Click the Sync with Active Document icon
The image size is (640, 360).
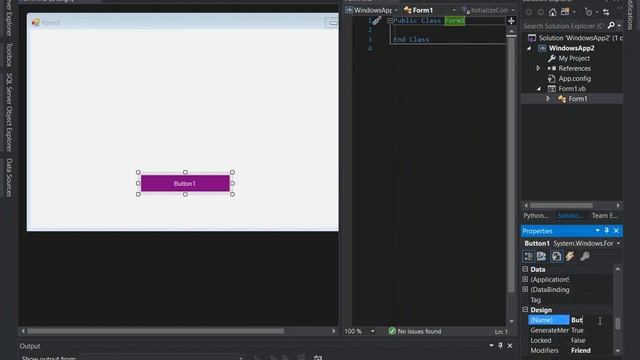(x=606, y=12)
